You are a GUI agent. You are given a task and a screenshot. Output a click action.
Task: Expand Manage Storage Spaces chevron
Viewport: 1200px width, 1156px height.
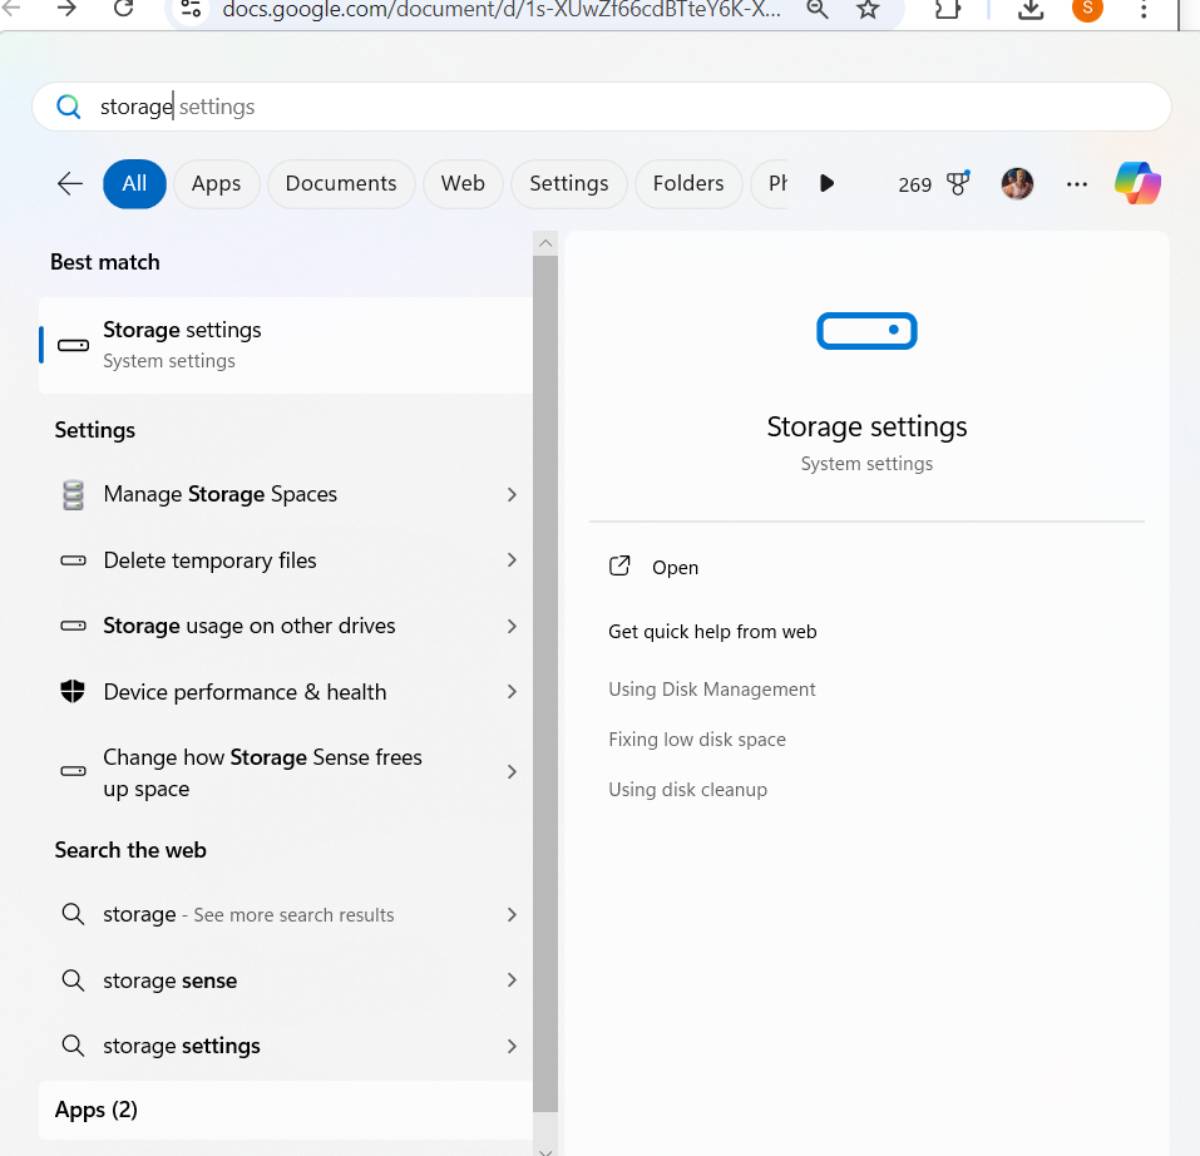pyautogui.click(x=512, y=495)
